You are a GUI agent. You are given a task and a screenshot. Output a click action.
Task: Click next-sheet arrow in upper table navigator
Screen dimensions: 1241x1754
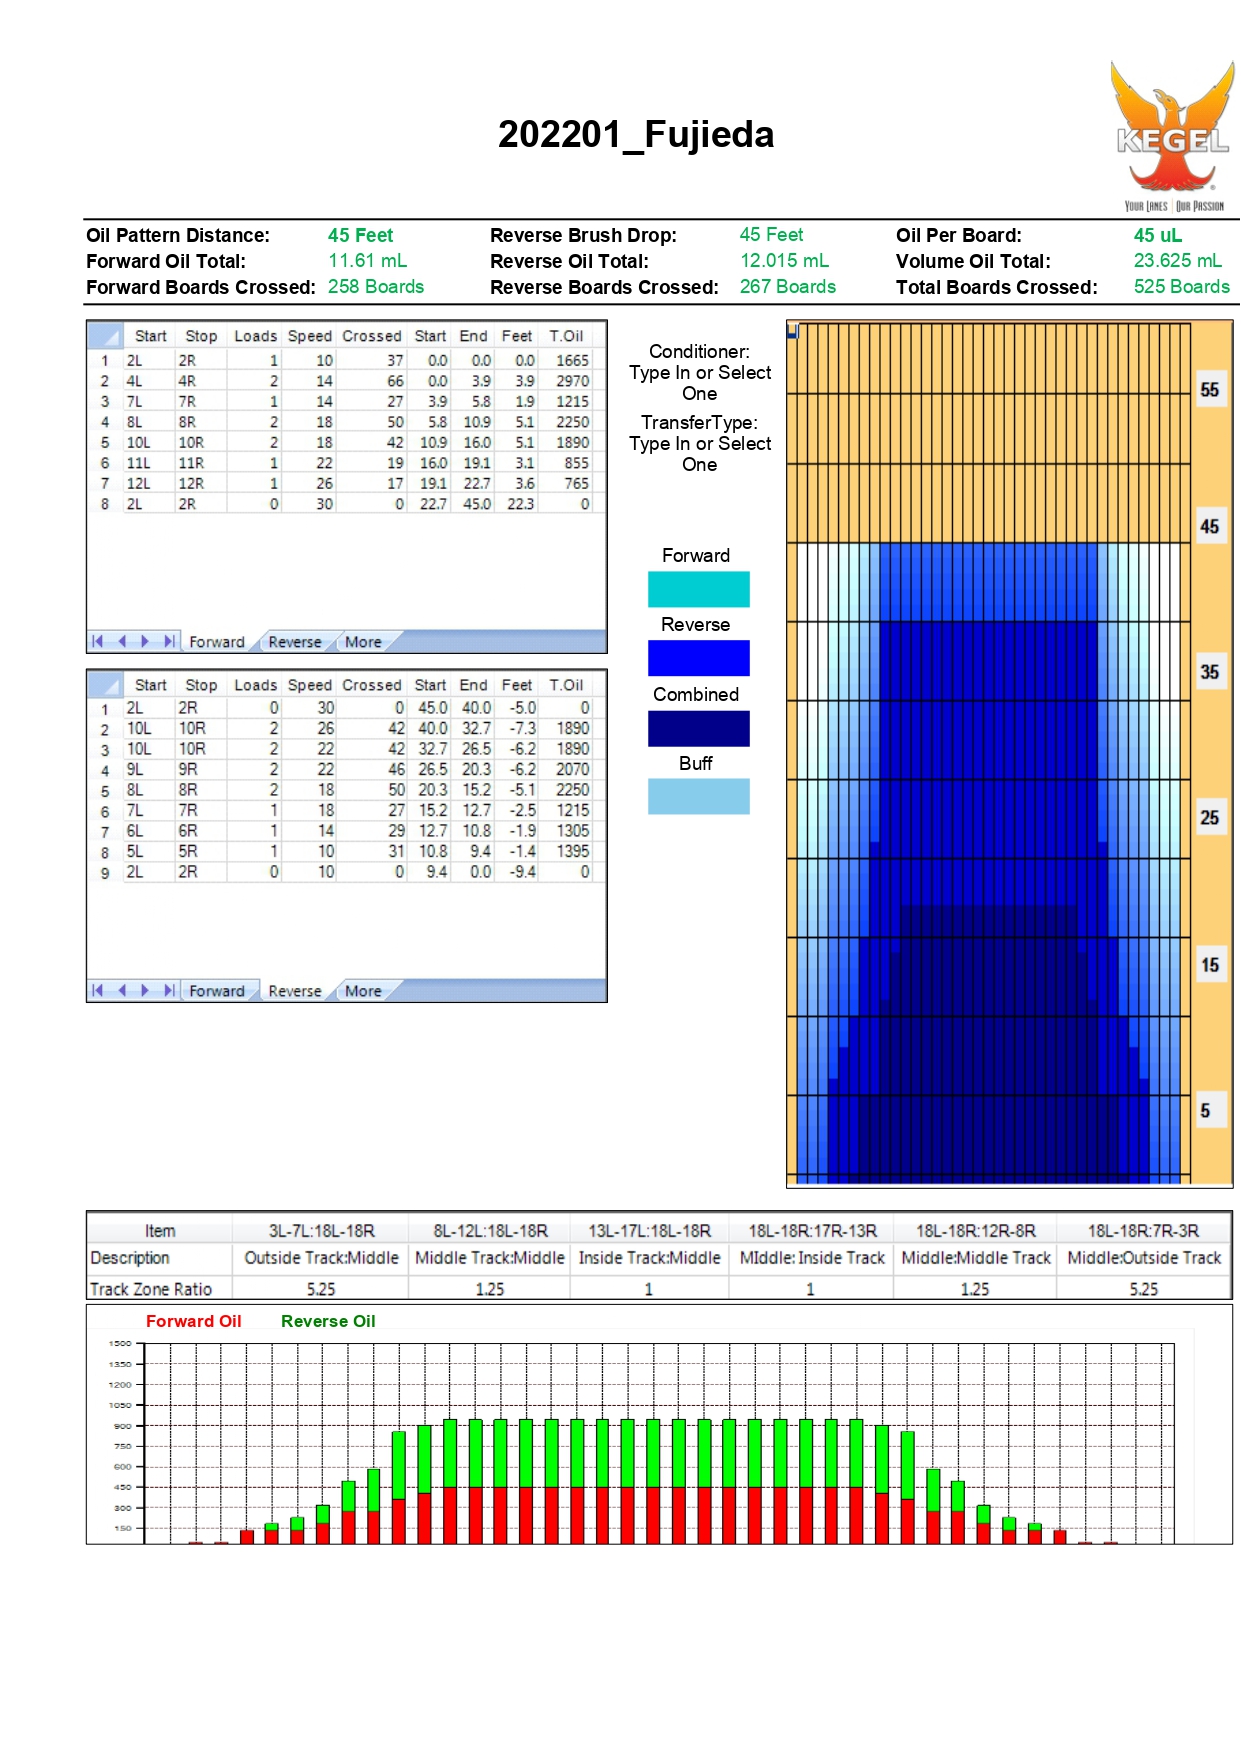click(x=145, y=641)
